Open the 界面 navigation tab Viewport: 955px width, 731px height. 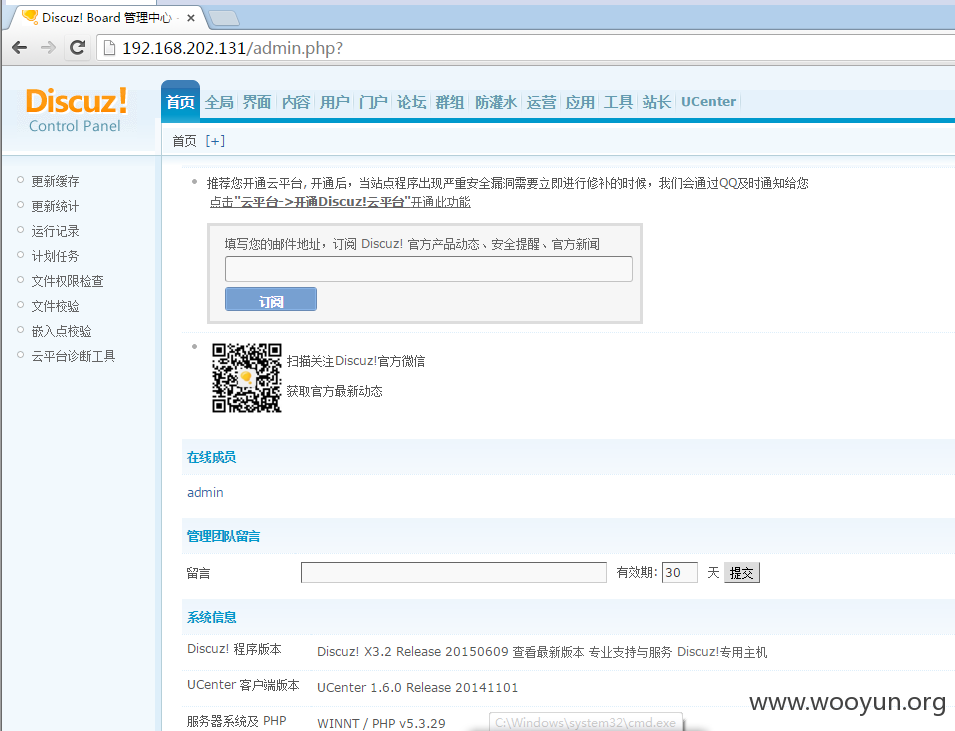pos(257,102)
